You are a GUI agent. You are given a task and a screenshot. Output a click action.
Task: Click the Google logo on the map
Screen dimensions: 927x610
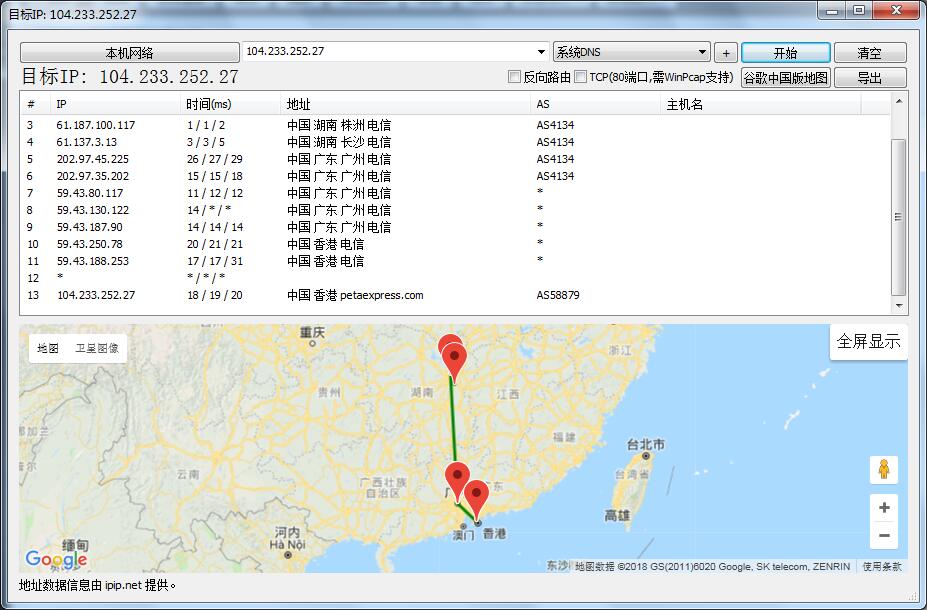(x=57, y=560)
